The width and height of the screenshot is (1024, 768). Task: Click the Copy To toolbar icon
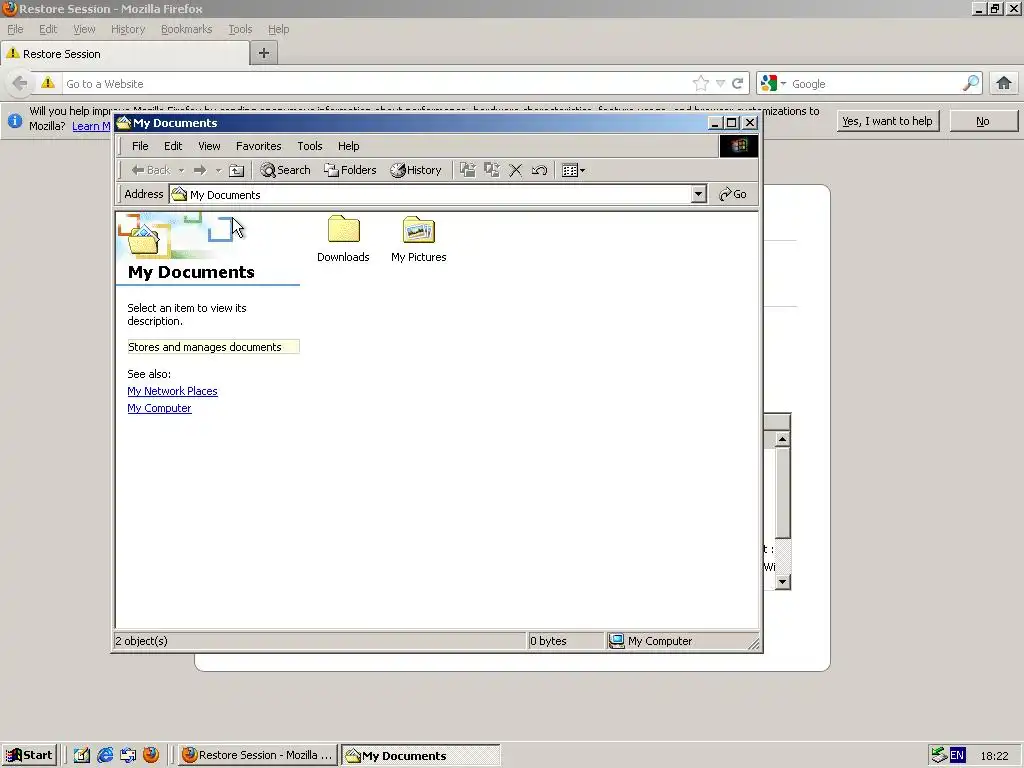coord(492,170)
